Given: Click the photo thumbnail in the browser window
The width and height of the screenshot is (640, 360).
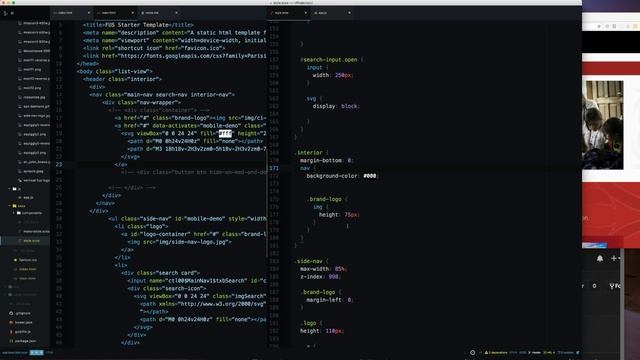Looking at the screenshot, I should point(602,124).
